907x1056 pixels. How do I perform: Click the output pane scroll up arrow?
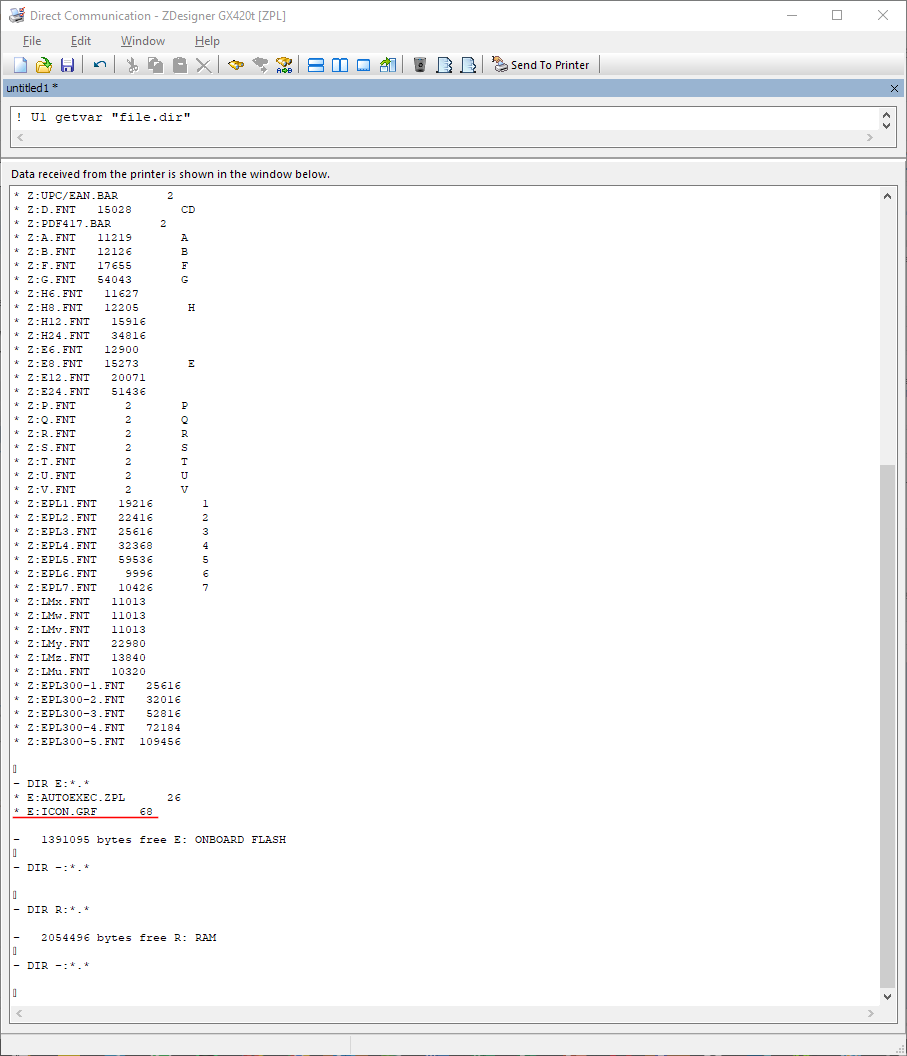tap(887, 197)
